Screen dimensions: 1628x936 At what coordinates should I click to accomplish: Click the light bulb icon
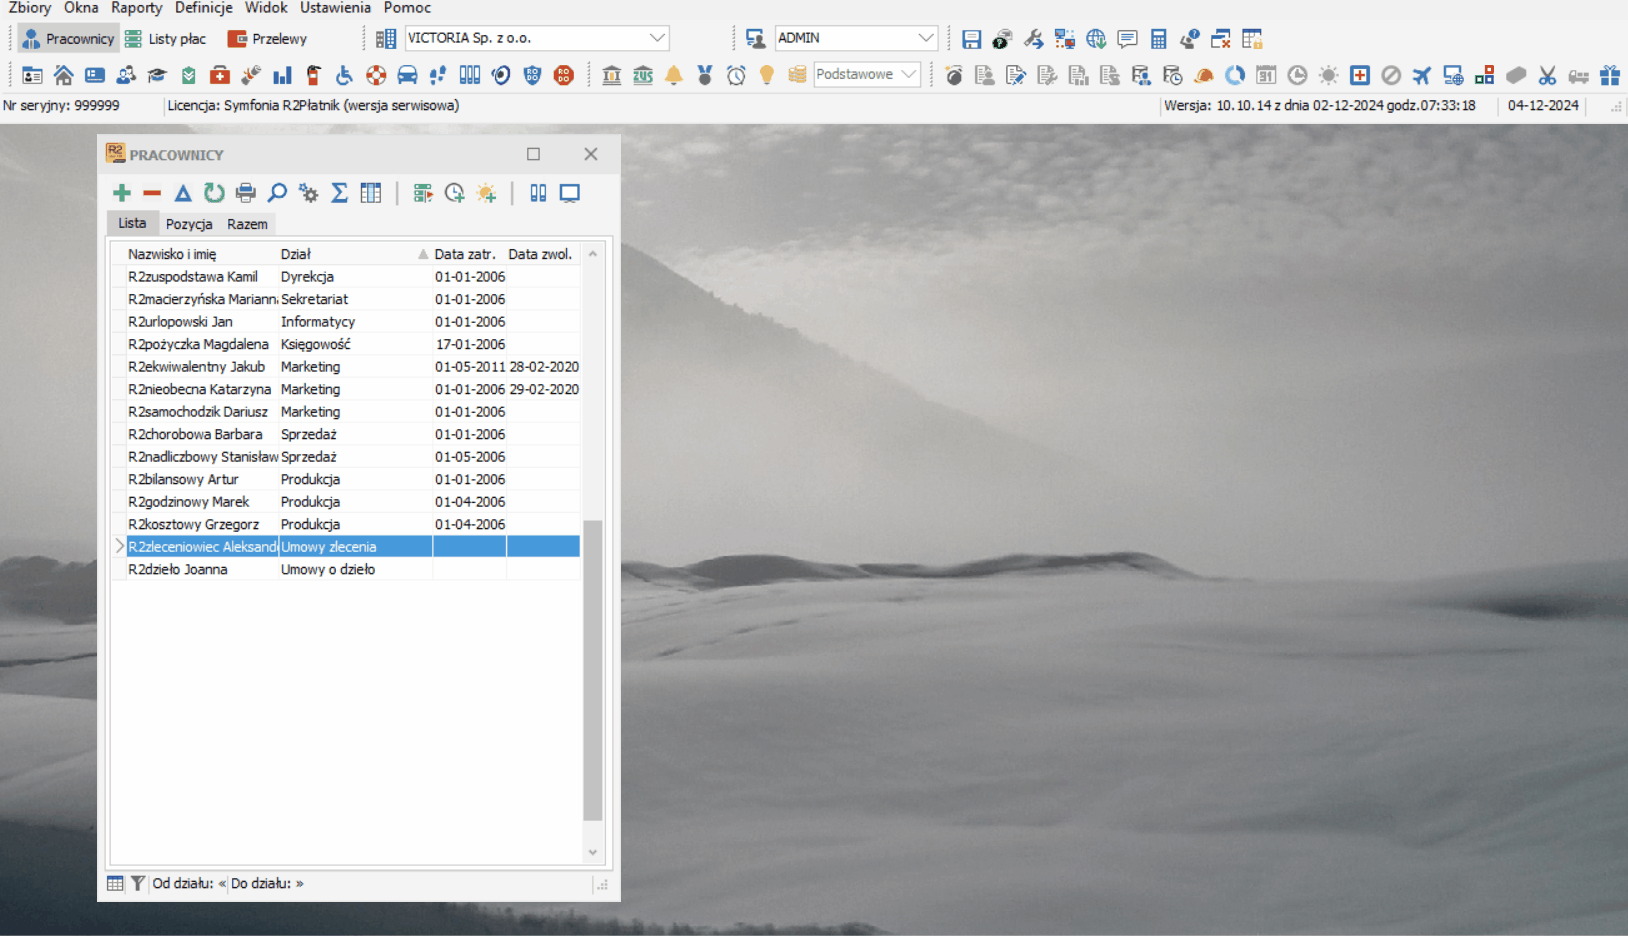coord(767,75)
